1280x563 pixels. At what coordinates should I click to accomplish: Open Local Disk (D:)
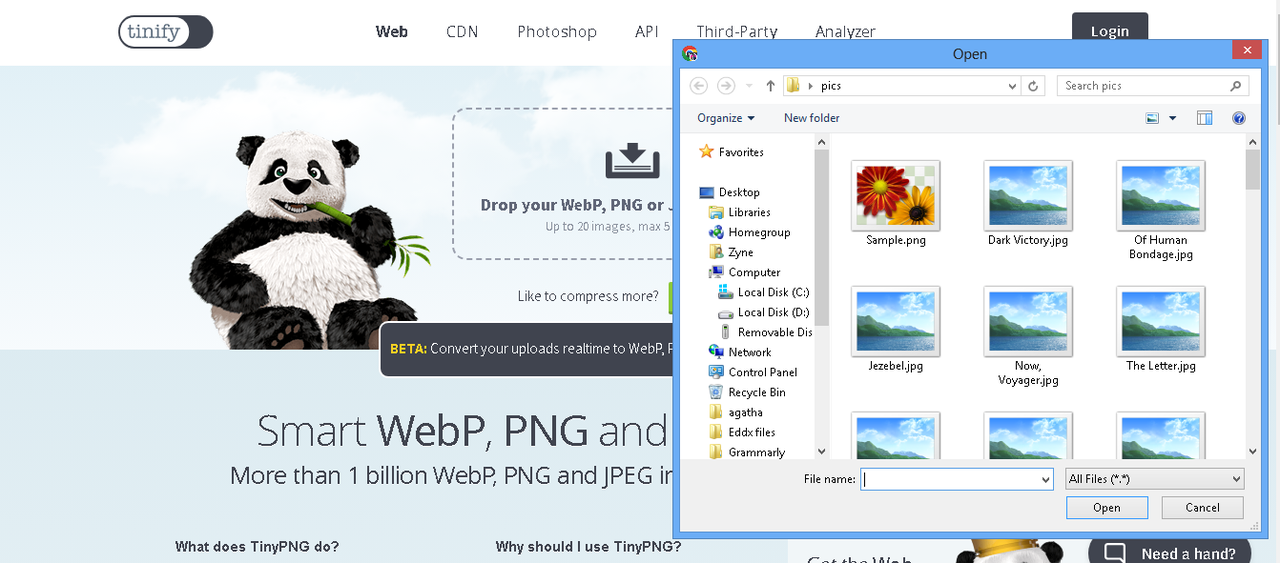(x=773, y=312)
